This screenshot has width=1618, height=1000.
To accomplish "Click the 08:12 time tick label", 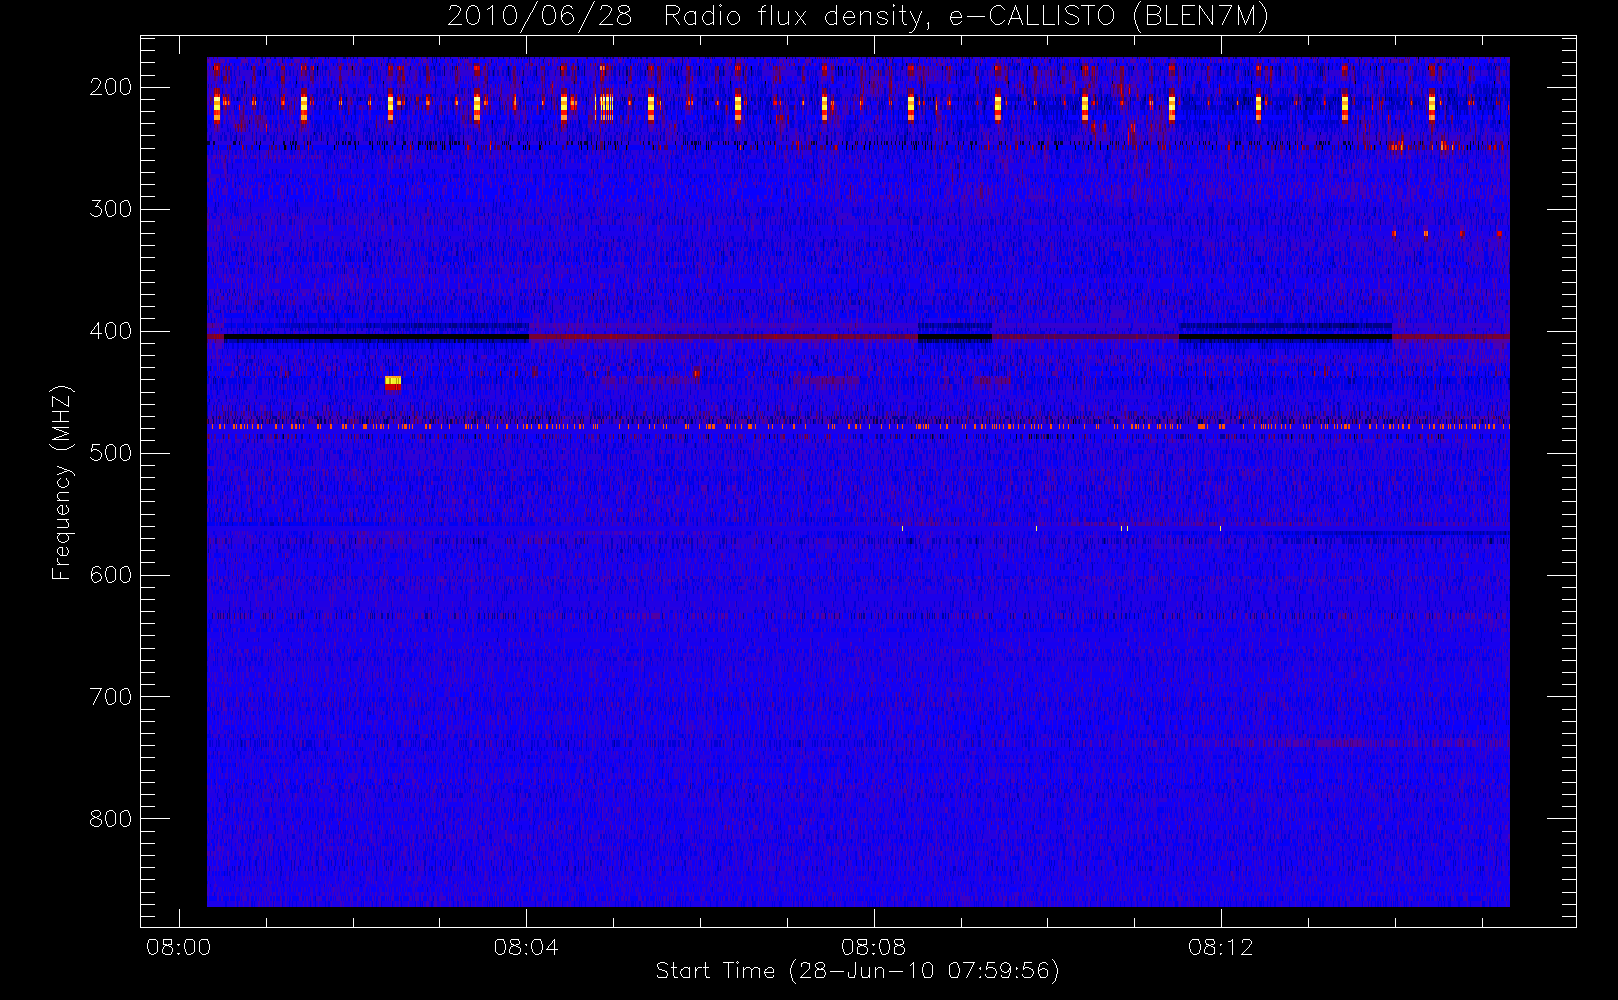I will click(x=1220, y=947).
